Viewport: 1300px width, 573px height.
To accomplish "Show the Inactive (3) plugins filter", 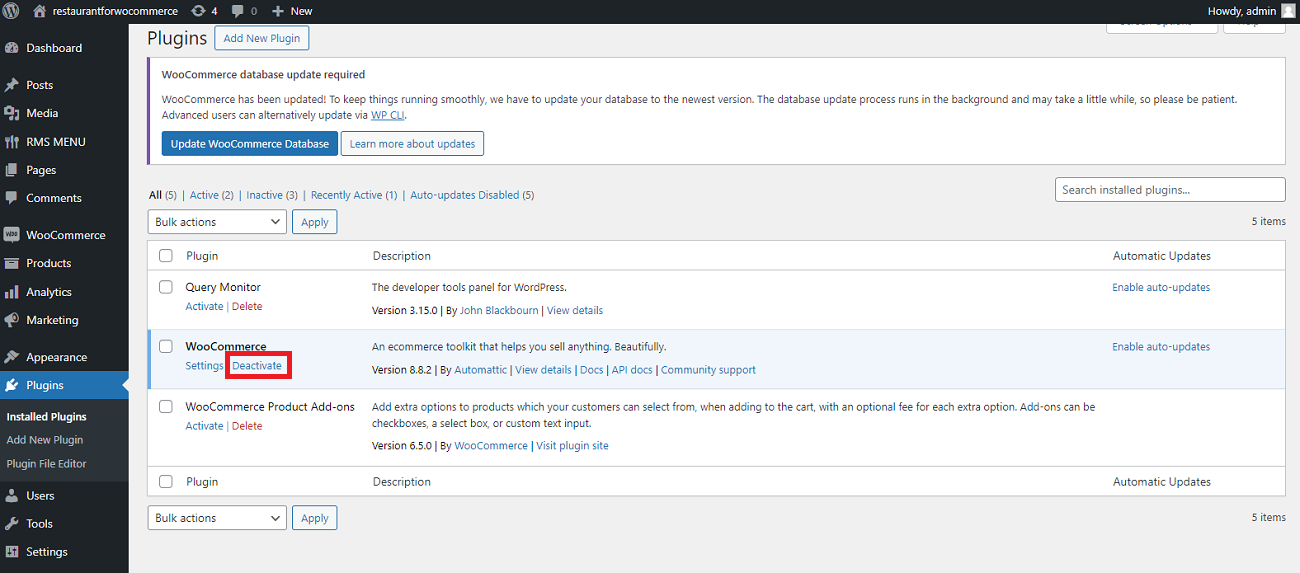I will point(272,195).
